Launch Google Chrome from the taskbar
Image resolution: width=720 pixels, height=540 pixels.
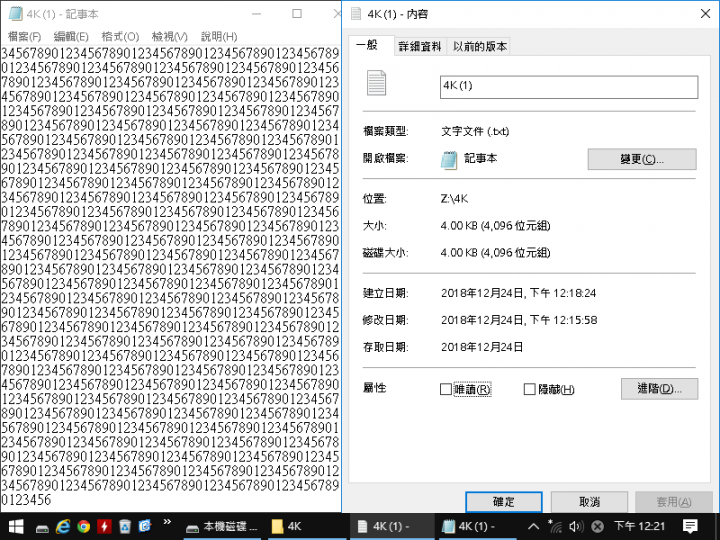pyautogui.click(x=84, y=526)
